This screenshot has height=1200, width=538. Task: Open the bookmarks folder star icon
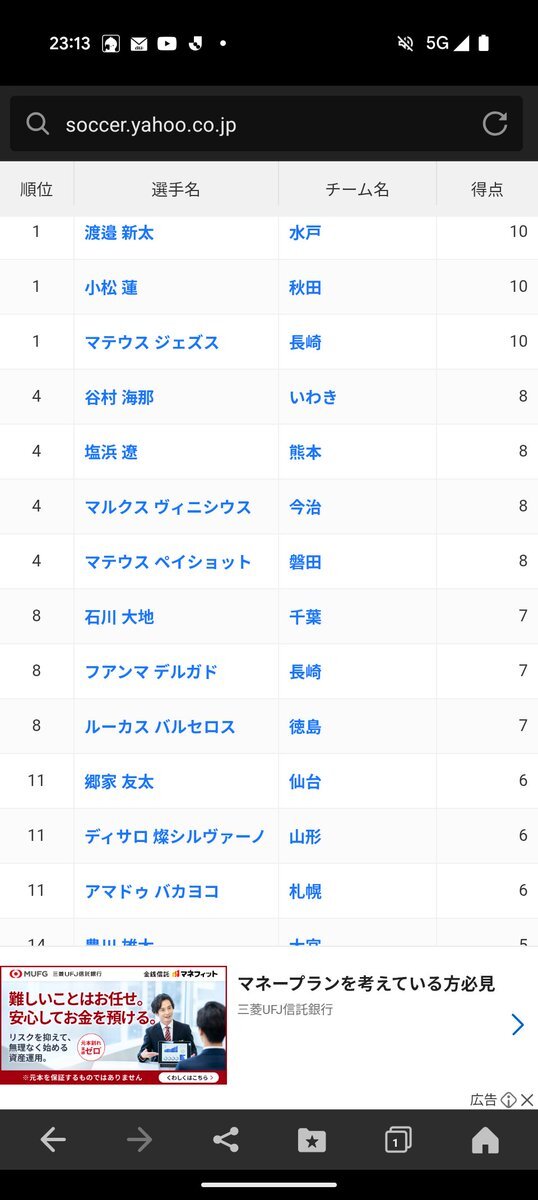click(x=312, y=1140)
